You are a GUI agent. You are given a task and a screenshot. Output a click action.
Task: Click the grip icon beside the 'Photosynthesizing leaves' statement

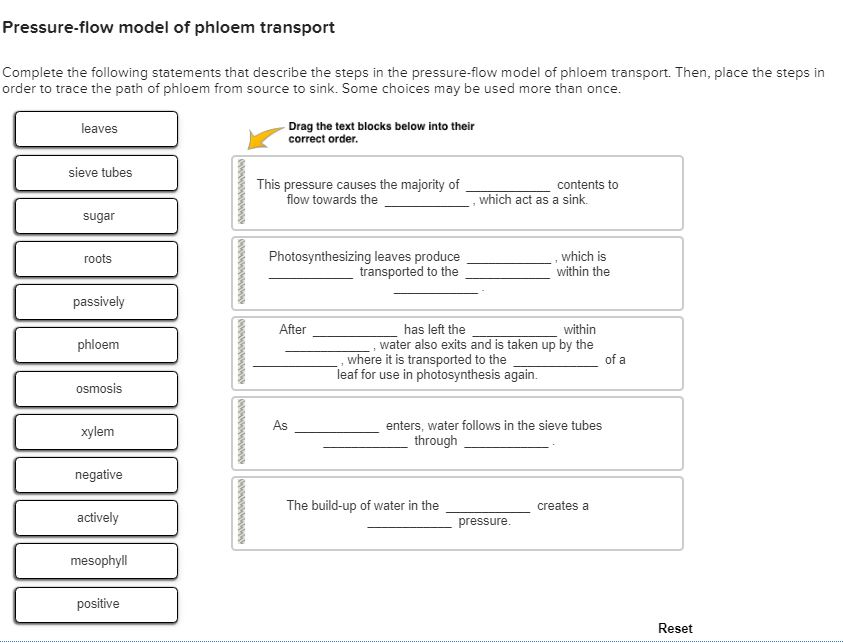coord(240,273)
